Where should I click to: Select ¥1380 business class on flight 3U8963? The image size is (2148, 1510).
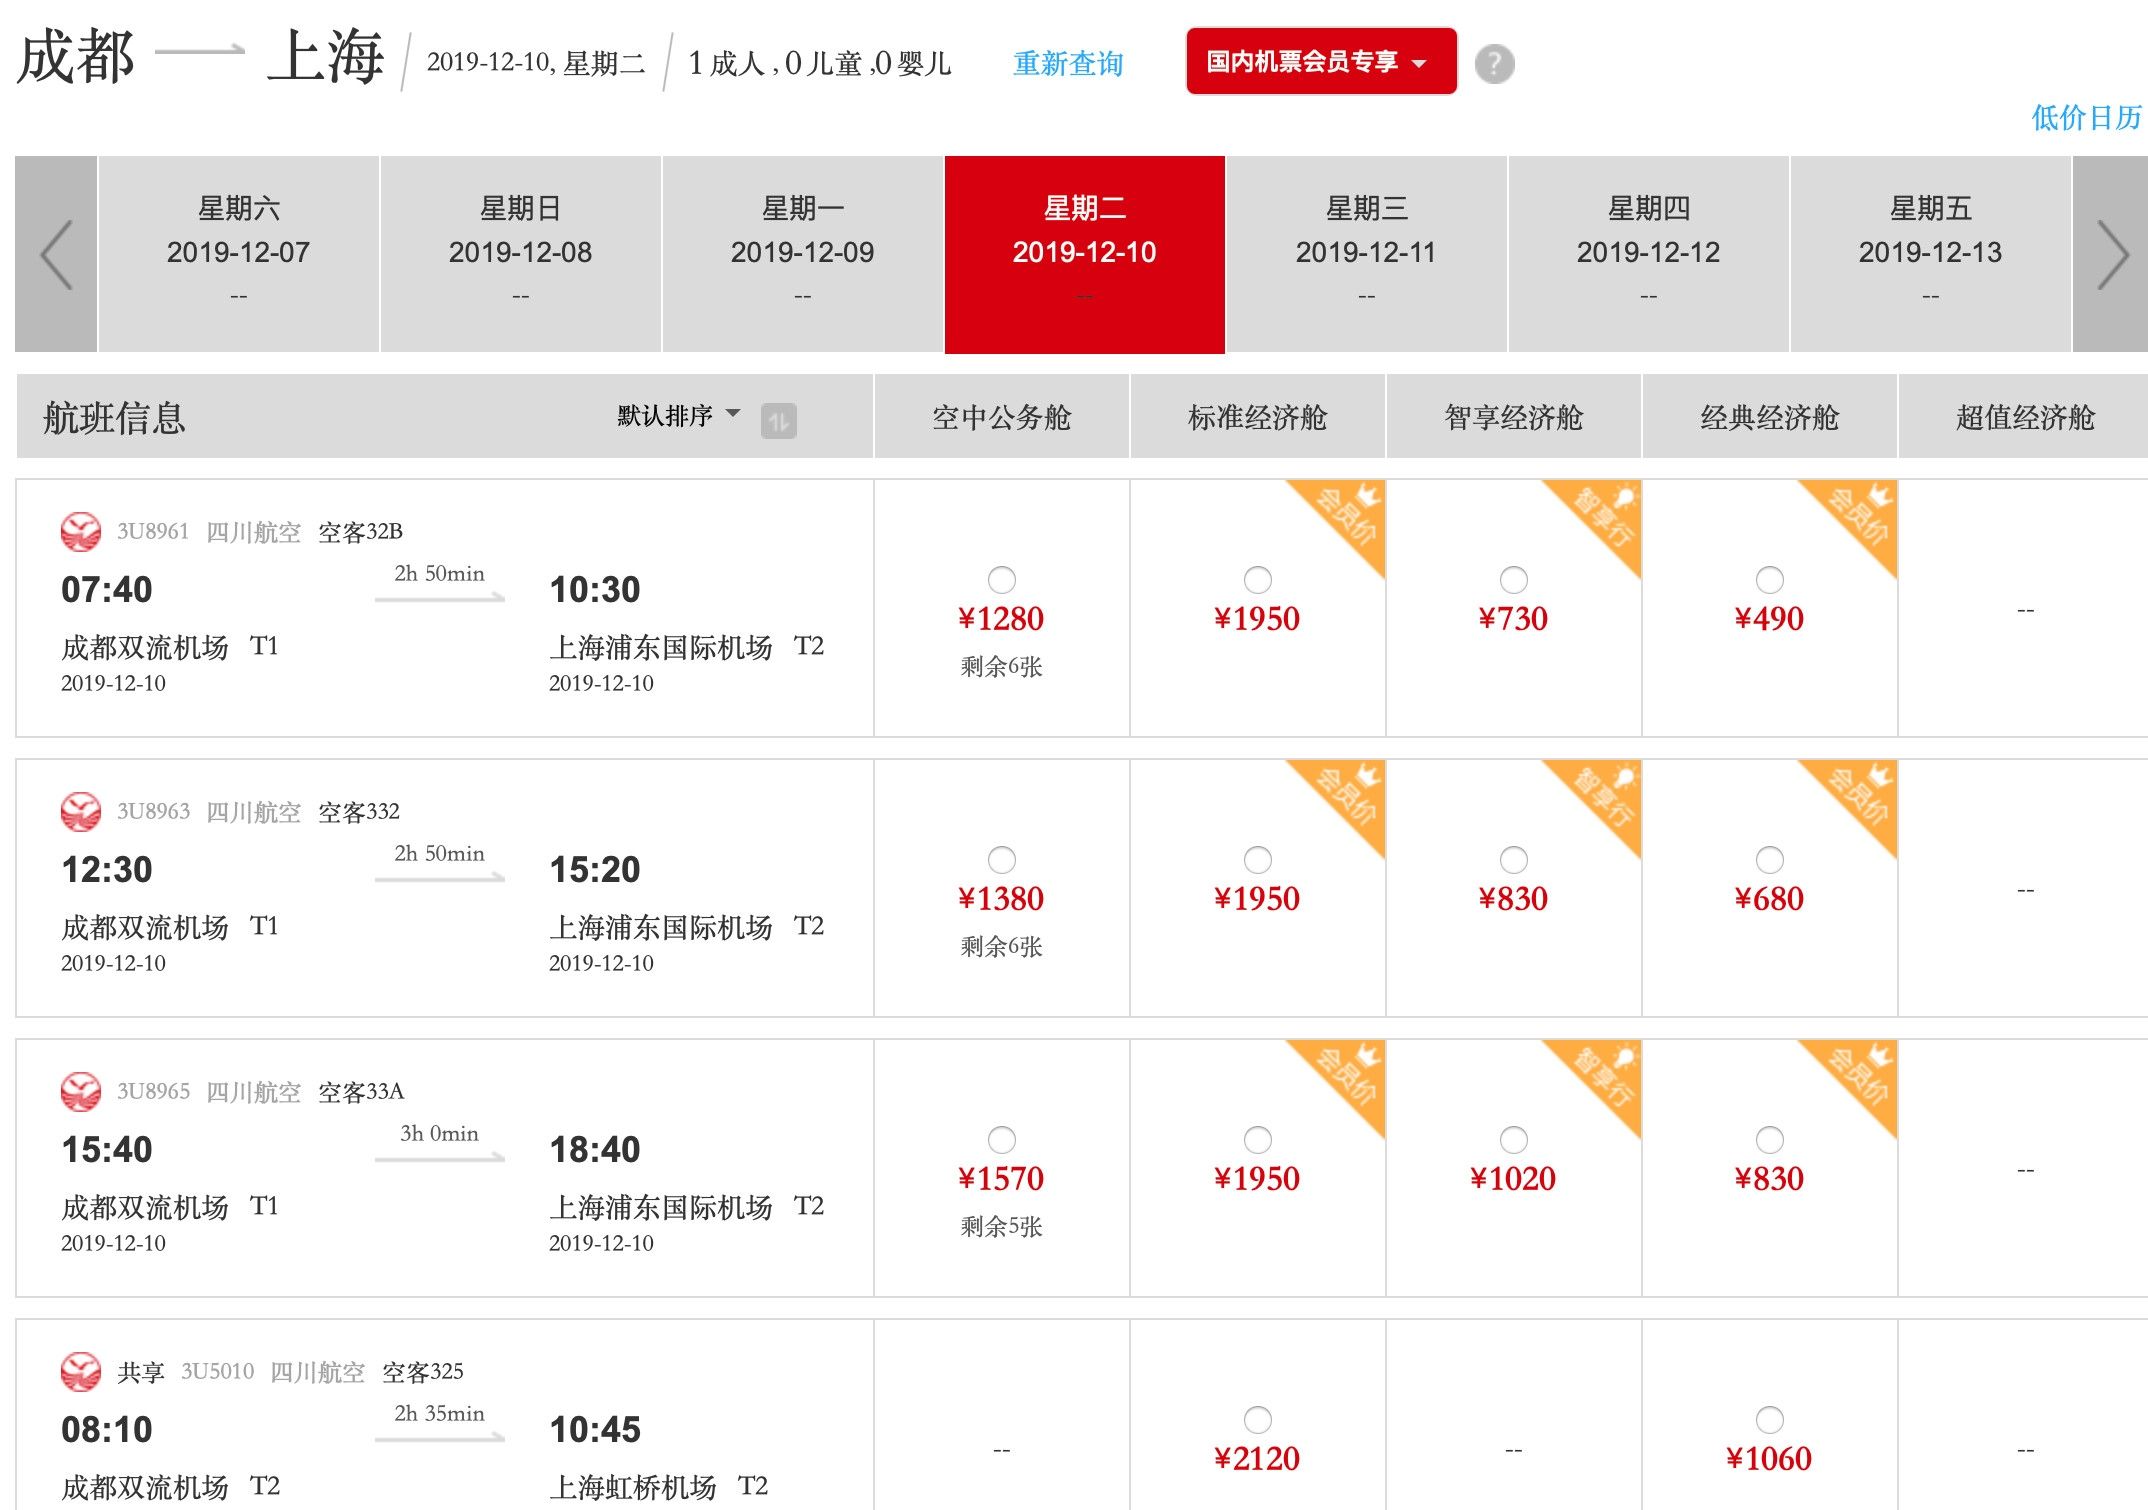click(x=1001, y=860)
